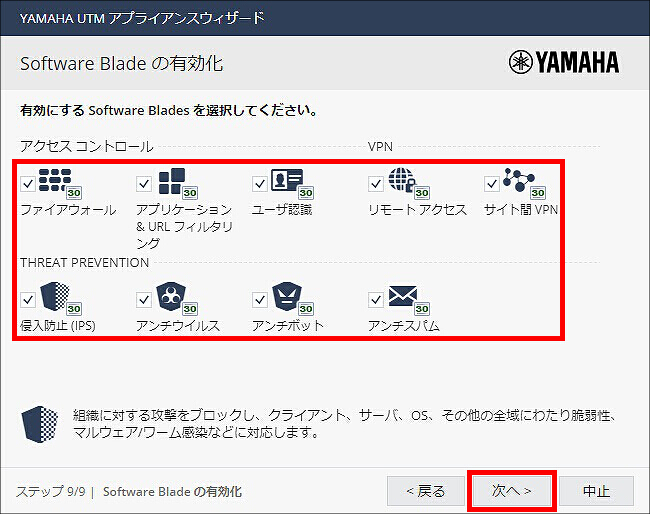The width and height of the screenshot is (650, 514).
Task: Uncheck the アンチスパム checkbox
Action: (376, 299)
